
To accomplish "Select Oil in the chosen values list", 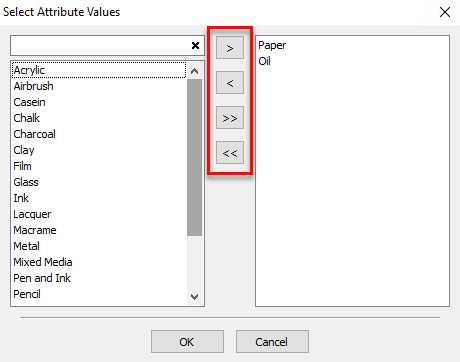I will coord(352,61).
